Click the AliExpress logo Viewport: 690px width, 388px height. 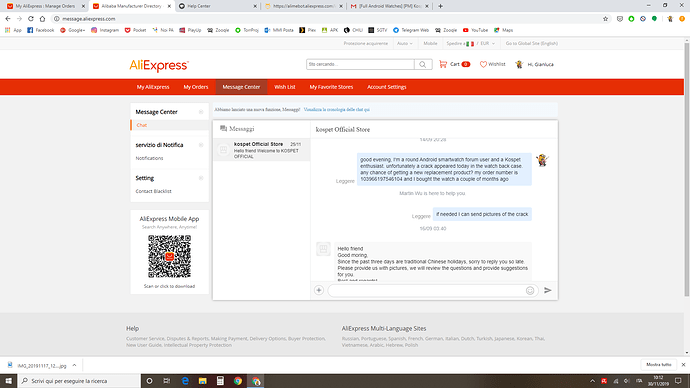pos(159,66)
